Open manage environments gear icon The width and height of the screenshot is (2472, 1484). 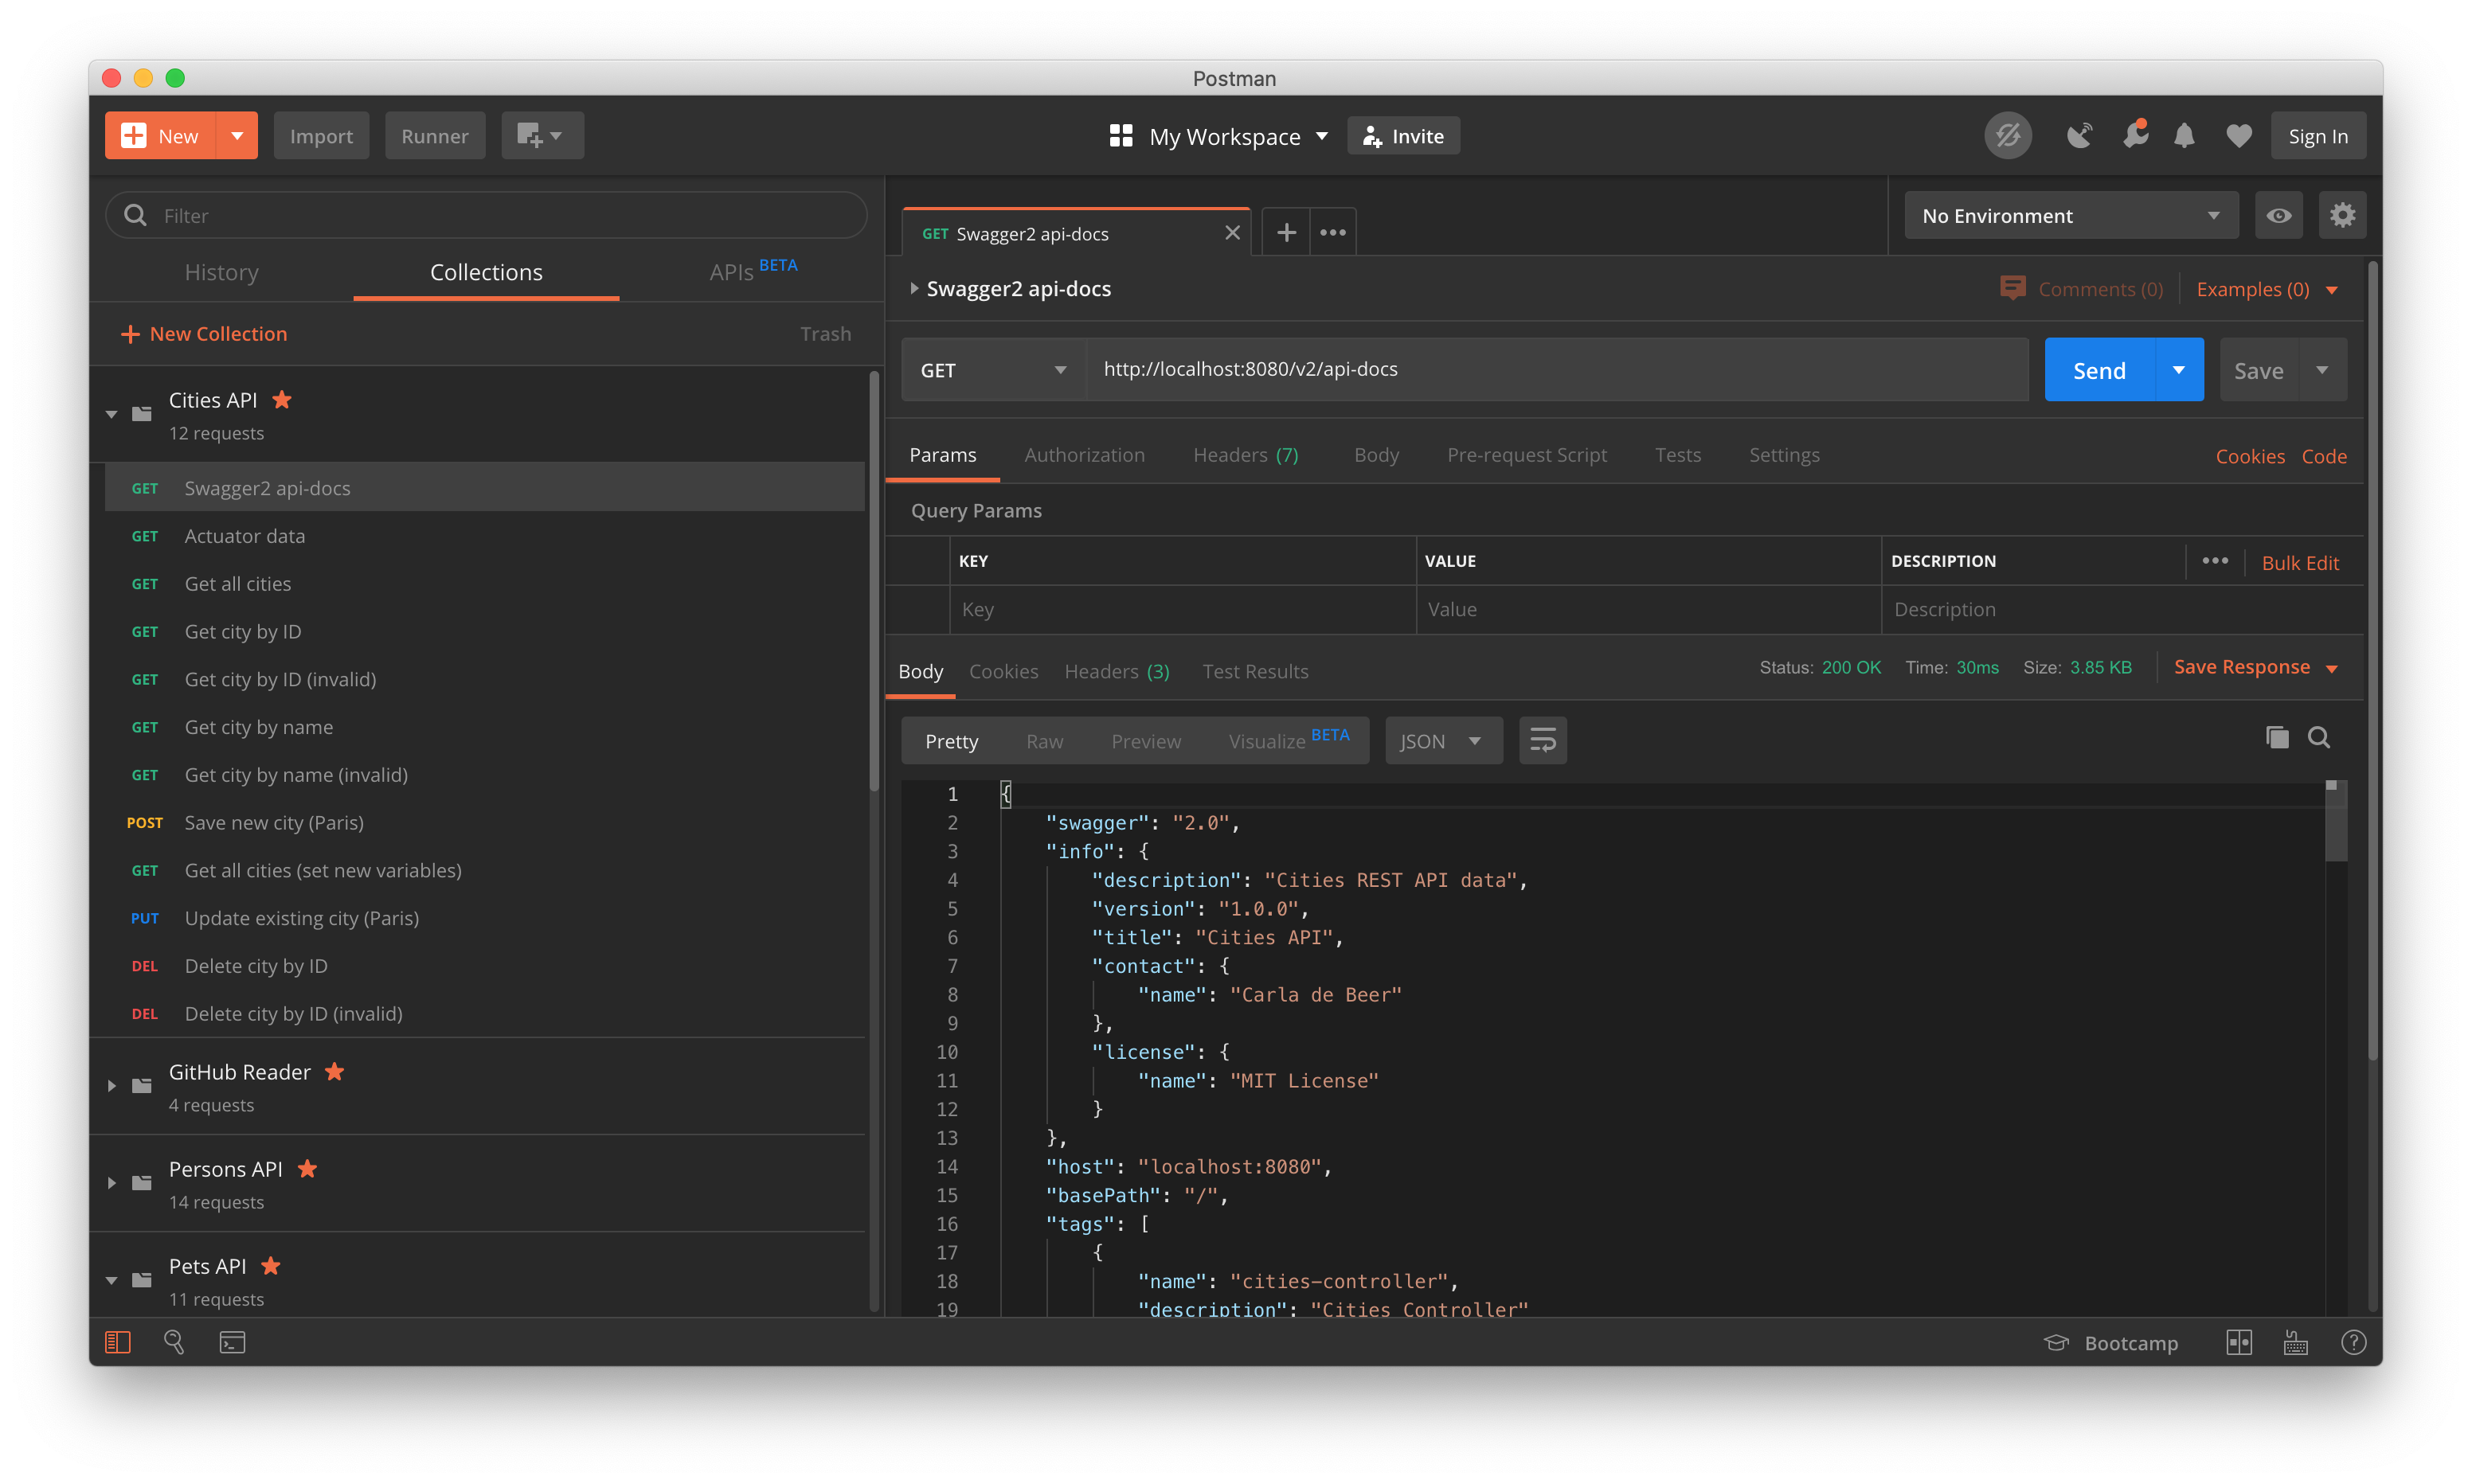(2342, 216)
